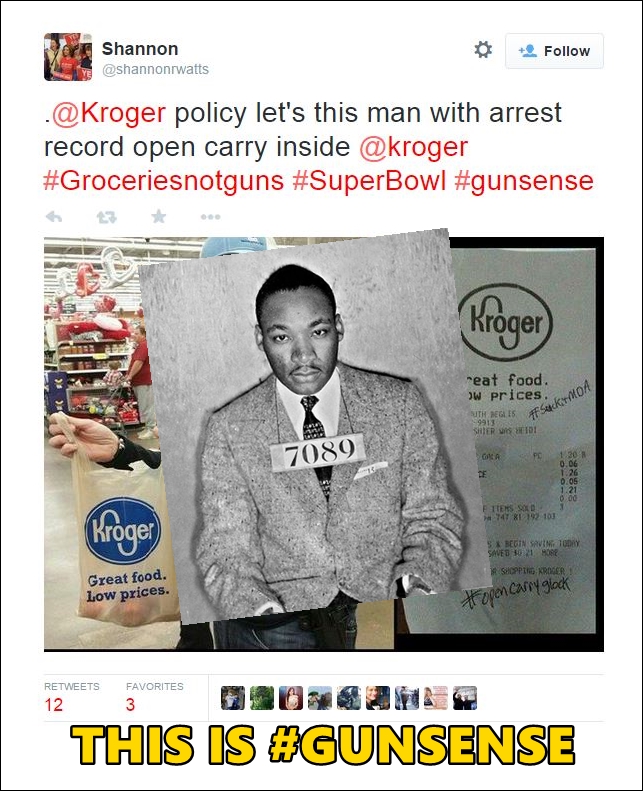Screen dimensions: 643x791
Task: Open the lowercase @kroger mention
Action: [414, 147]
